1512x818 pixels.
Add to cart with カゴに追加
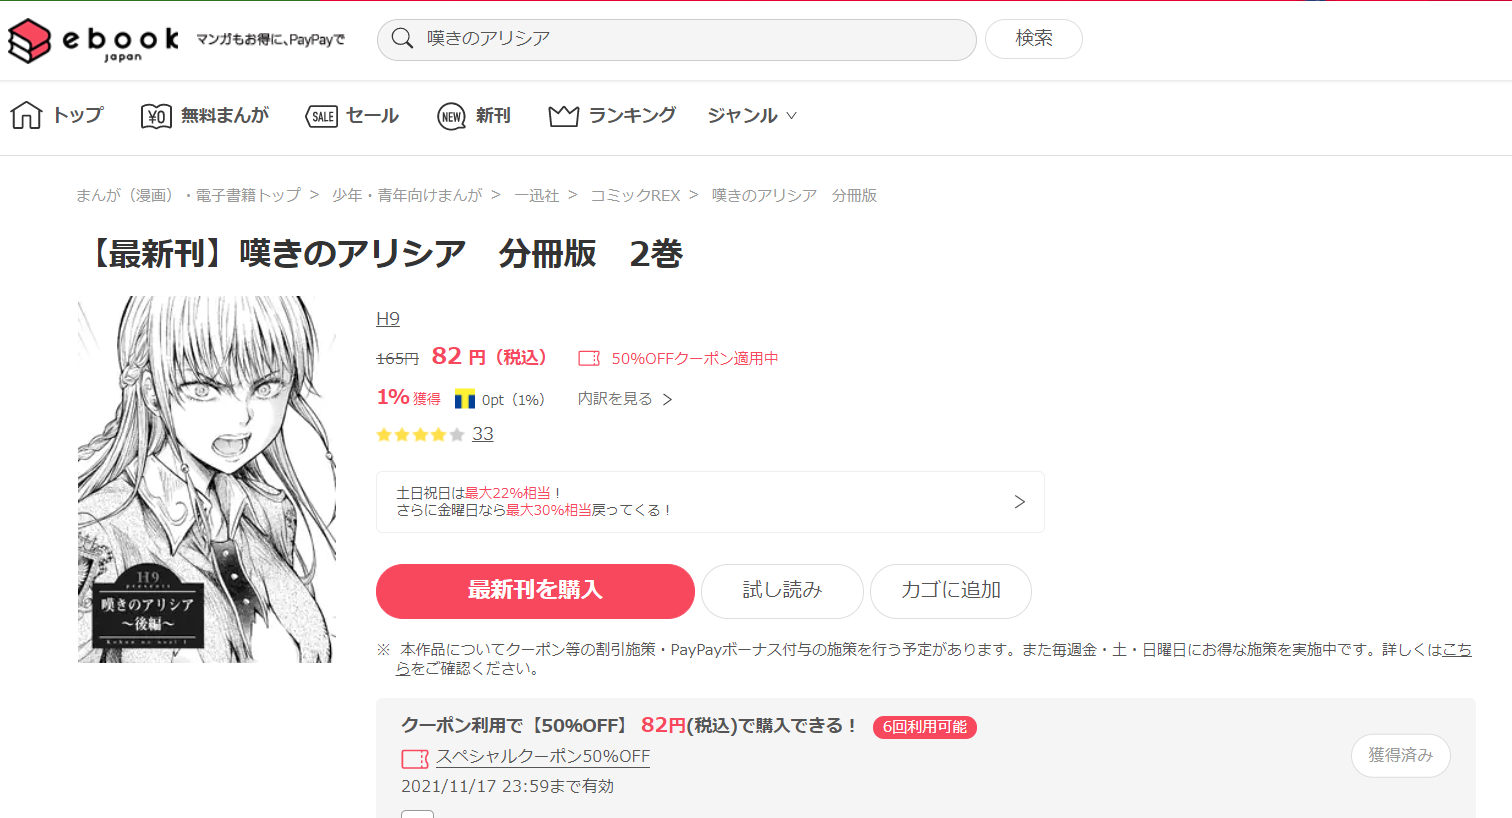click(951, 591)
